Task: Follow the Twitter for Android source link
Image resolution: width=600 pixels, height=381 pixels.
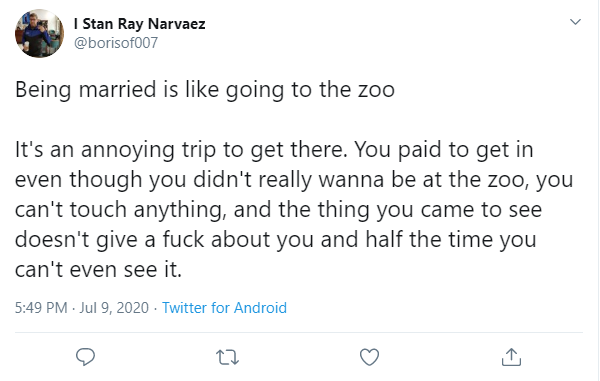Action: 224,308
